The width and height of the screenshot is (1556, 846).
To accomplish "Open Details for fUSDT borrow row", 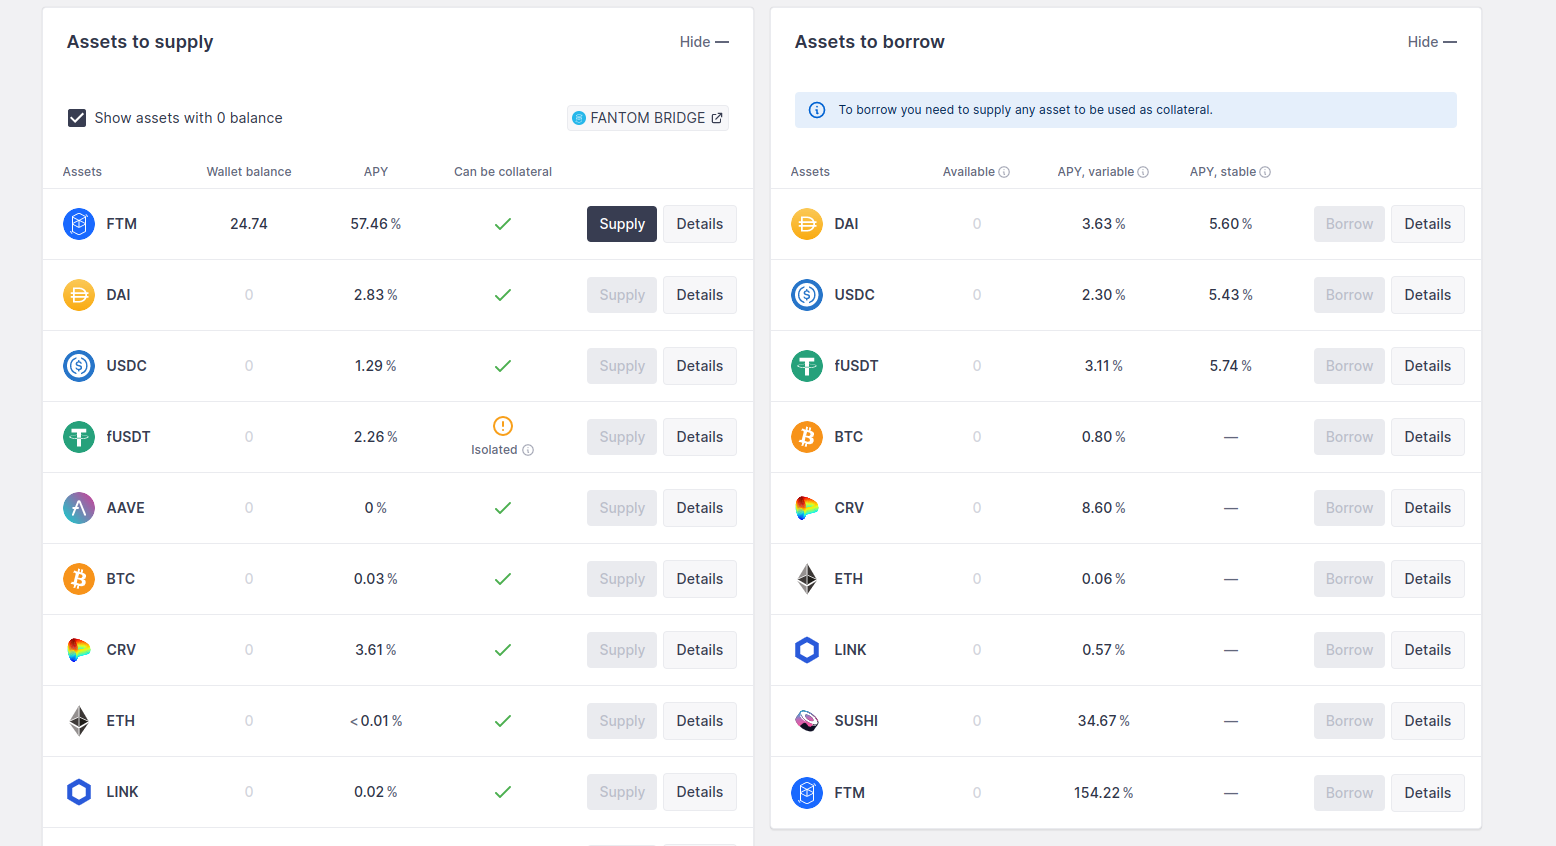I will [1428, 366].
